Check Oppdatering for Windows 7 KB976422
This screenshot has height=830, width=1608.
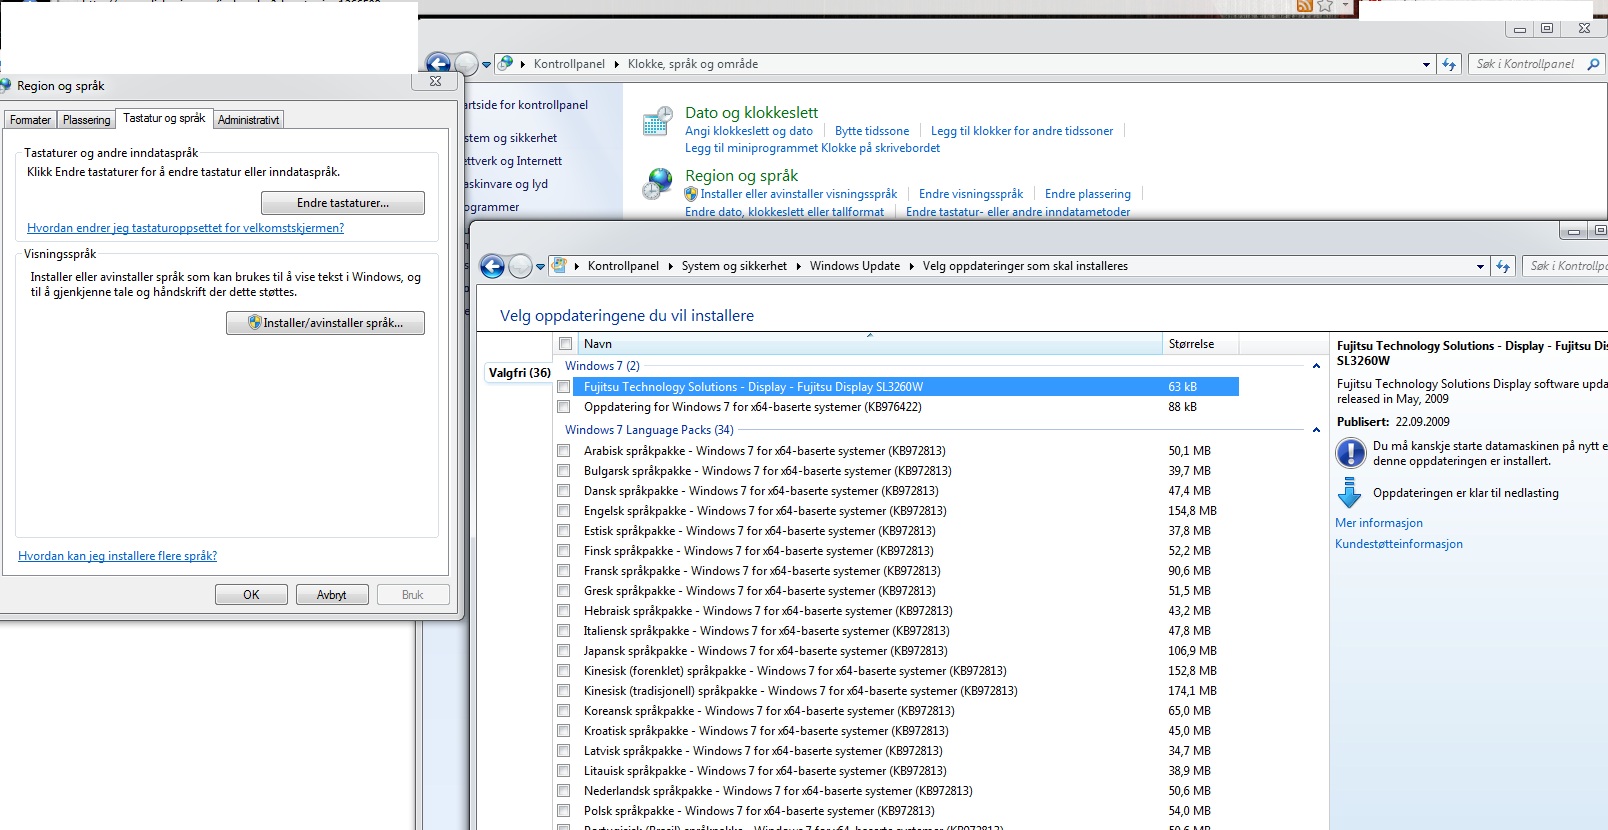[x=564, y=407]
